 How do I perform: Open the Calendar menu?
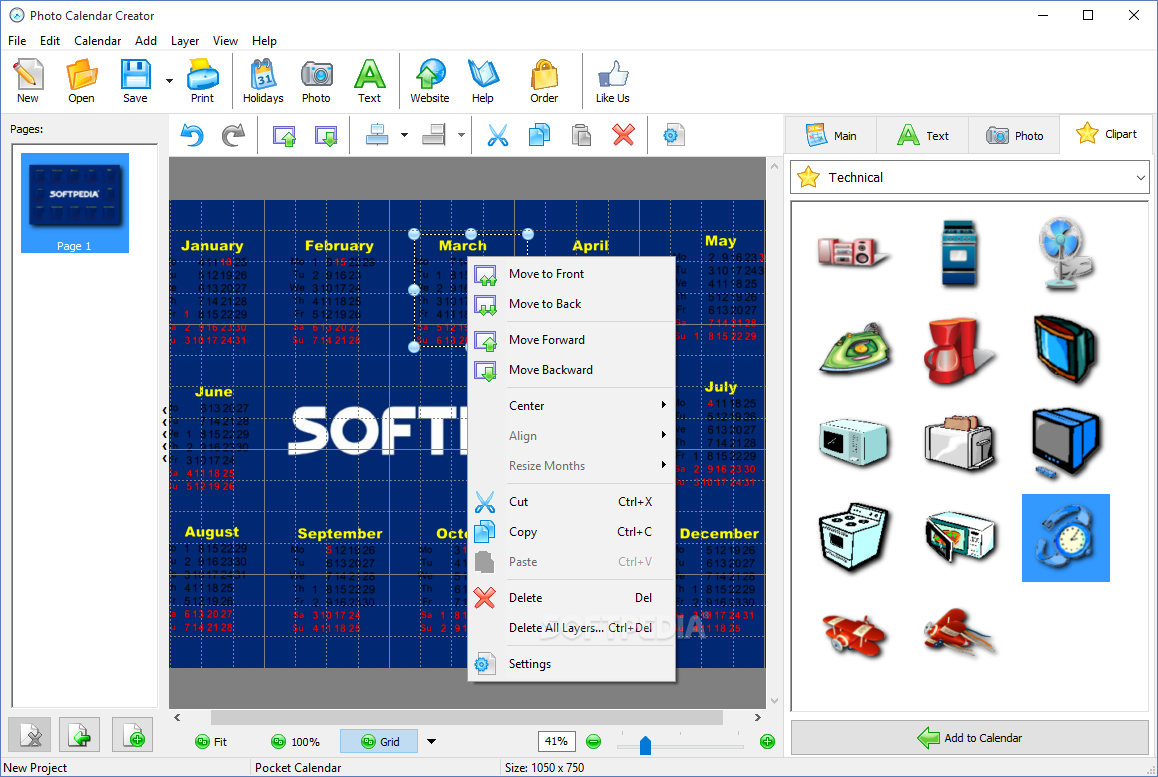(97, 41)
